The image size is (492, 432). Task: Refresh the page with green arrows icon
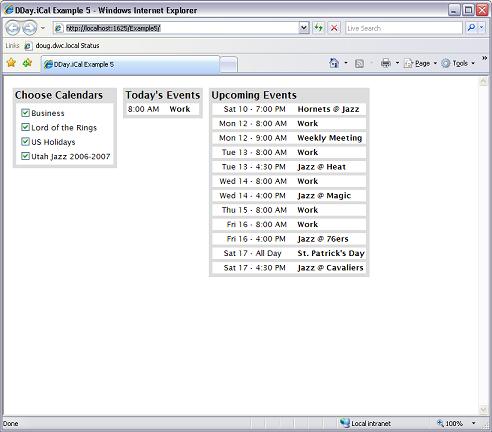pyautogui.click(x=318, y=28)
